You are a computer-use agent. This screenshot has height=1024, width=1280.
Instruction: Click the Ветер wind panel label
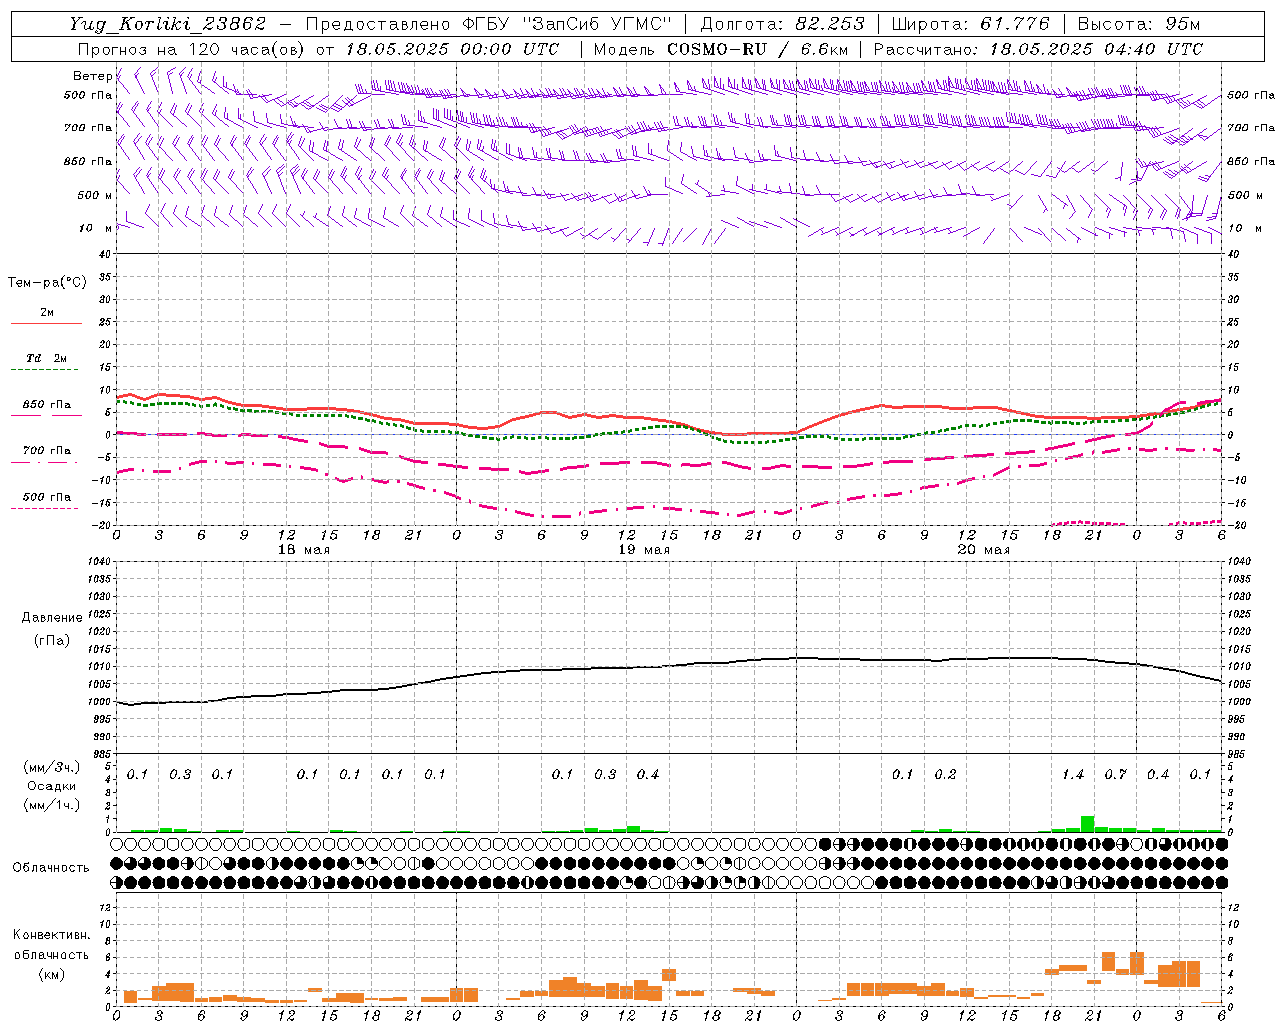coord(92,76)
